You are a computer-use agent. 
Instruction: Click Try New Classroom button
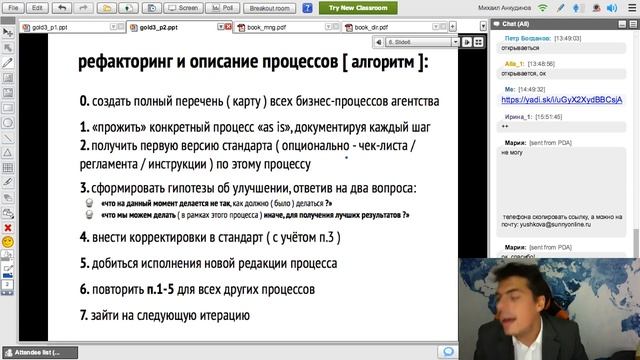[x=358, y=8]
